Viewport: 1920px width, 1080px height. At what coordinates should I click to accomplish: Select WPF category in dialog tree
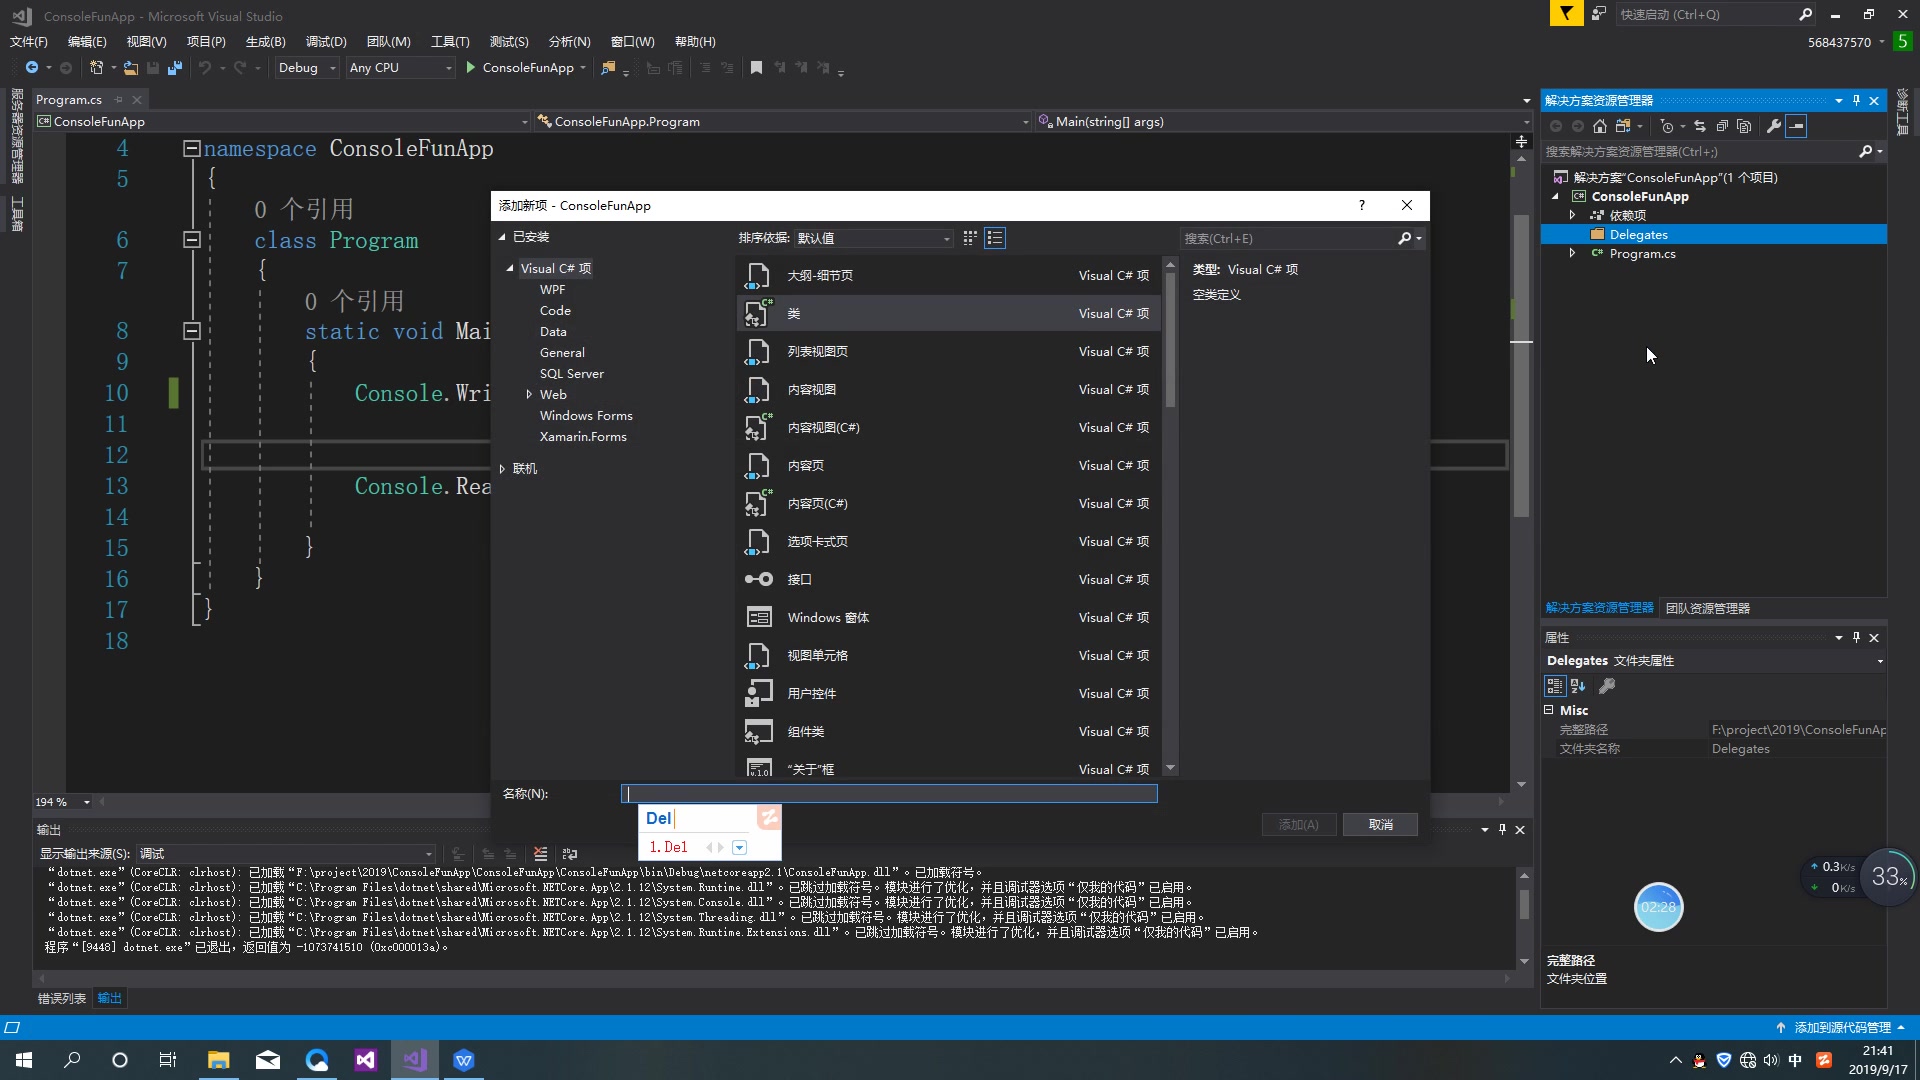[x=552, y=289]
